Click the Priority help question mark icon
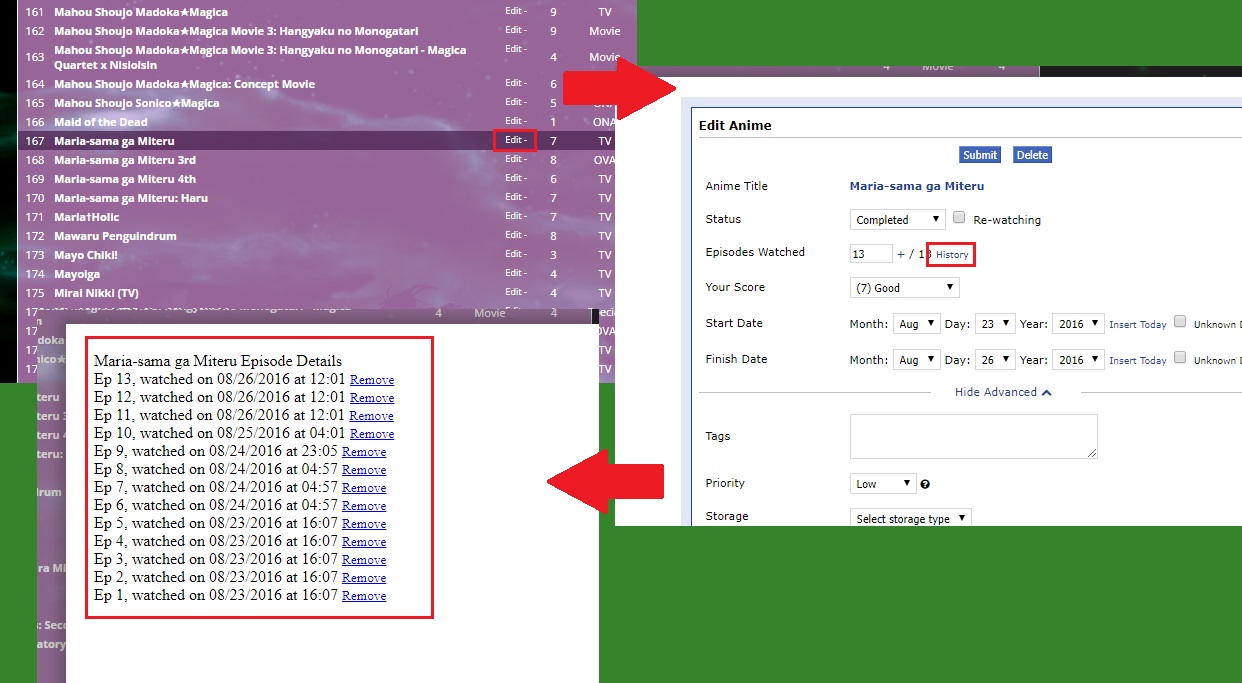 [925, 484]
